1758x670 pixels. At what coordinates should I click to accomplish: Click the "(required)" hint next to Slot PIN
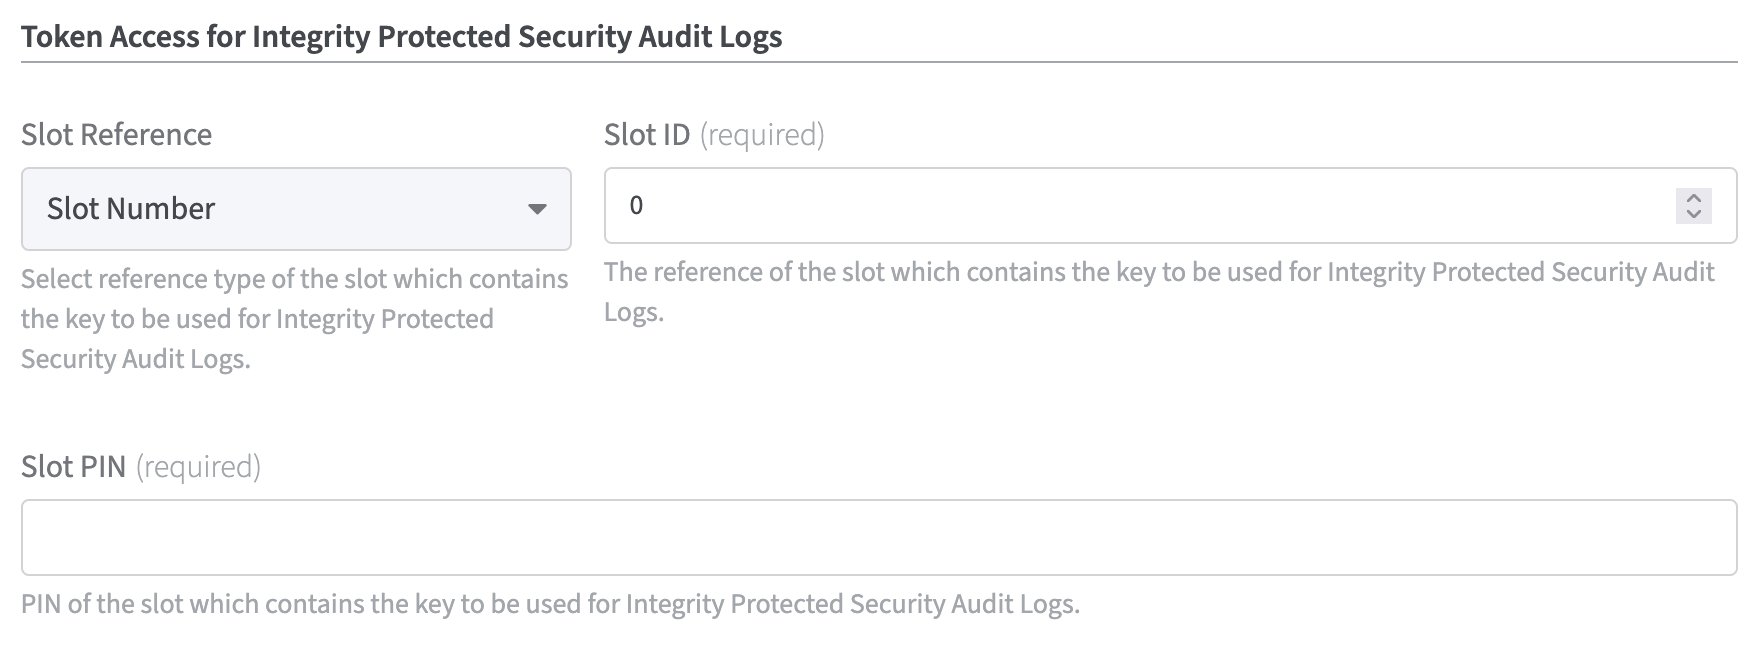[198, 467]
